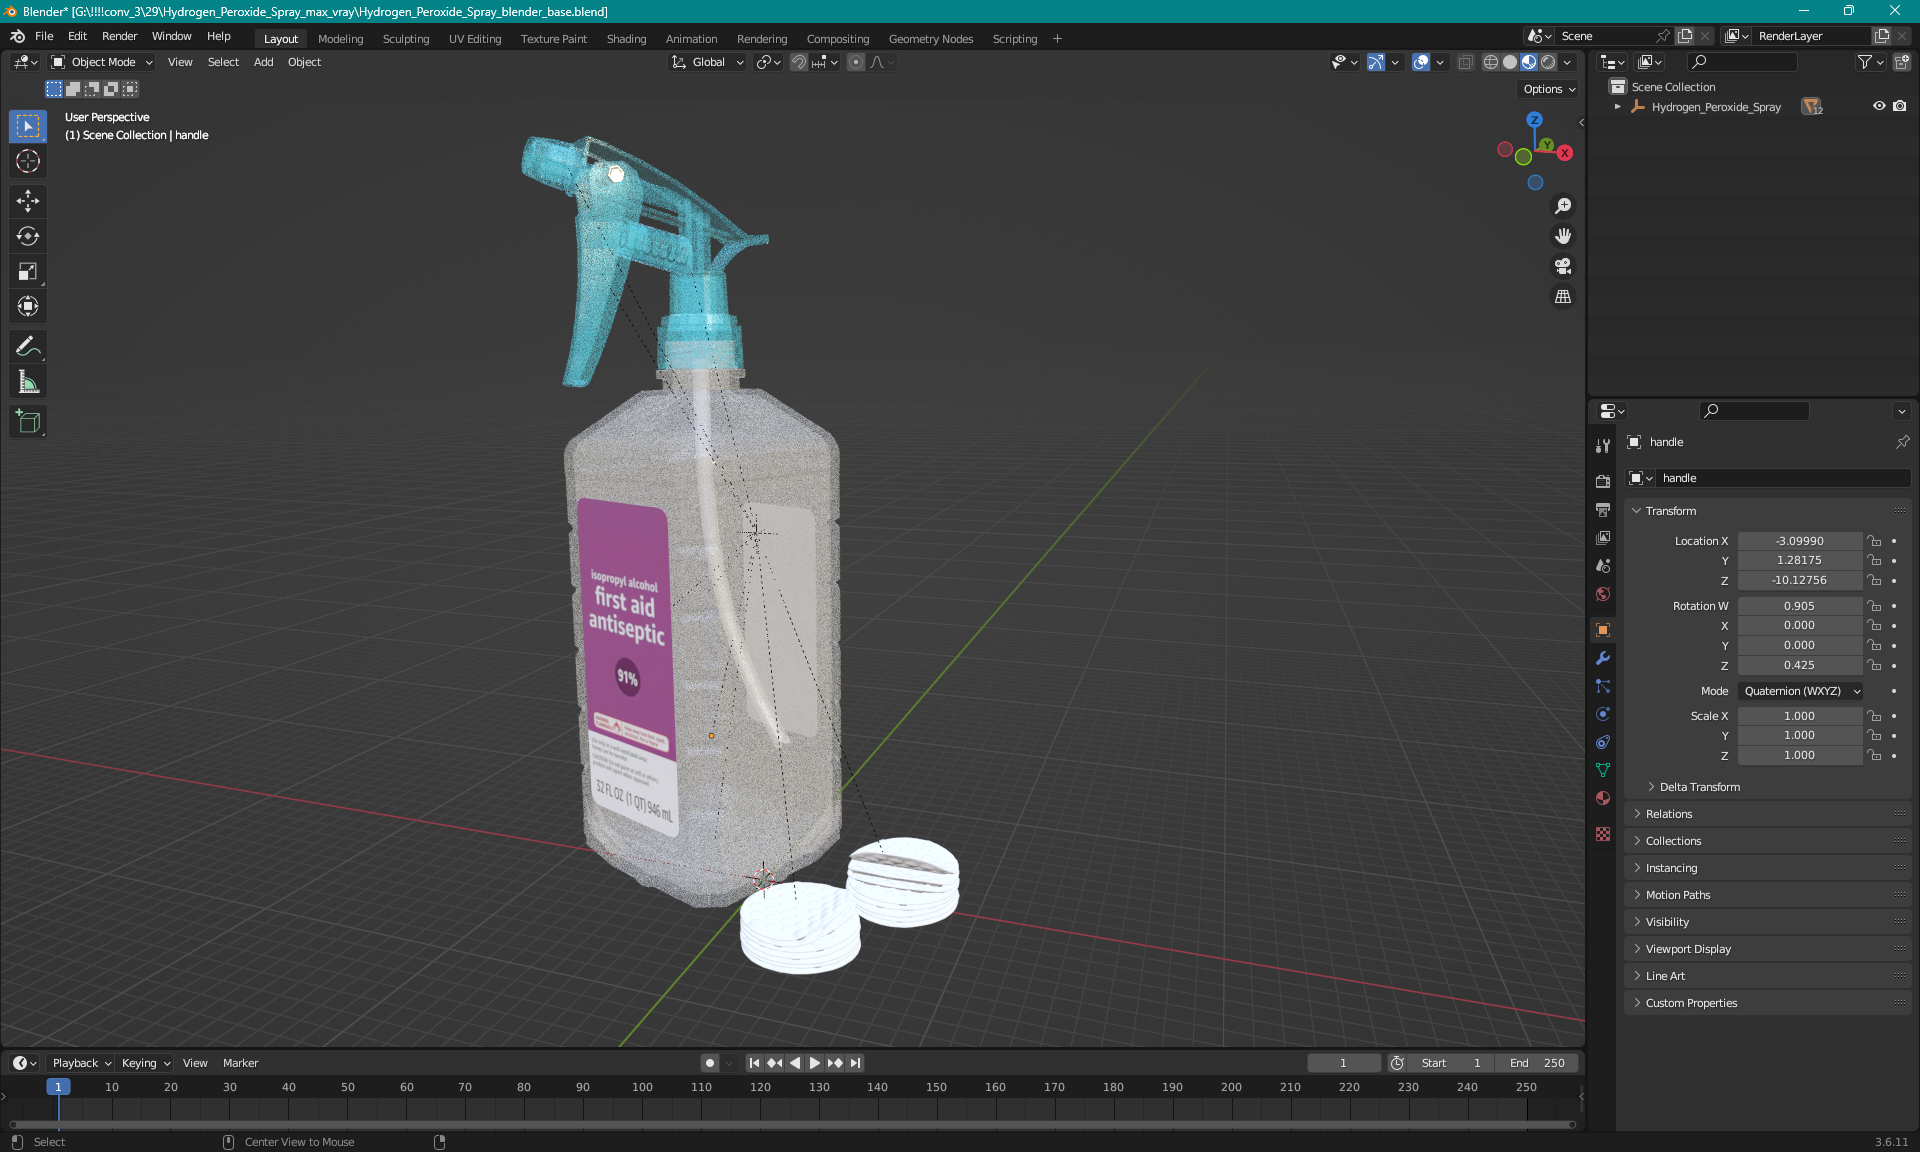
Task: Toggle the snapping magnet
Action: point(799,62)
